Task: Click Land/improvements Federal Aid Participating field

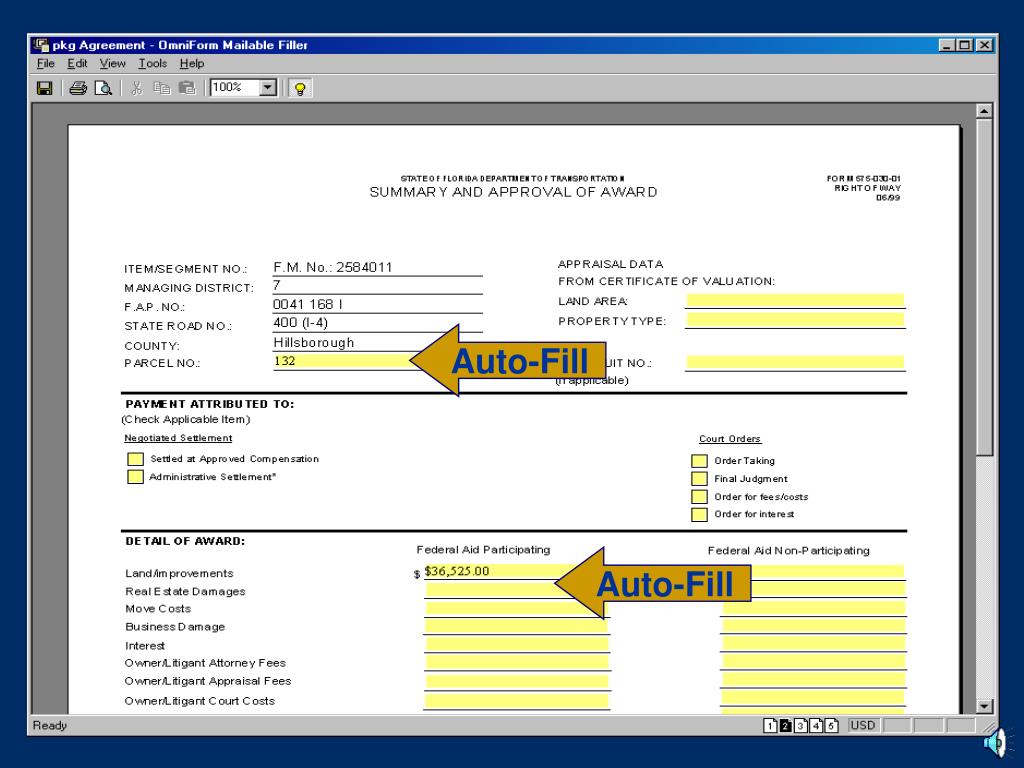Action: point(516,571)
